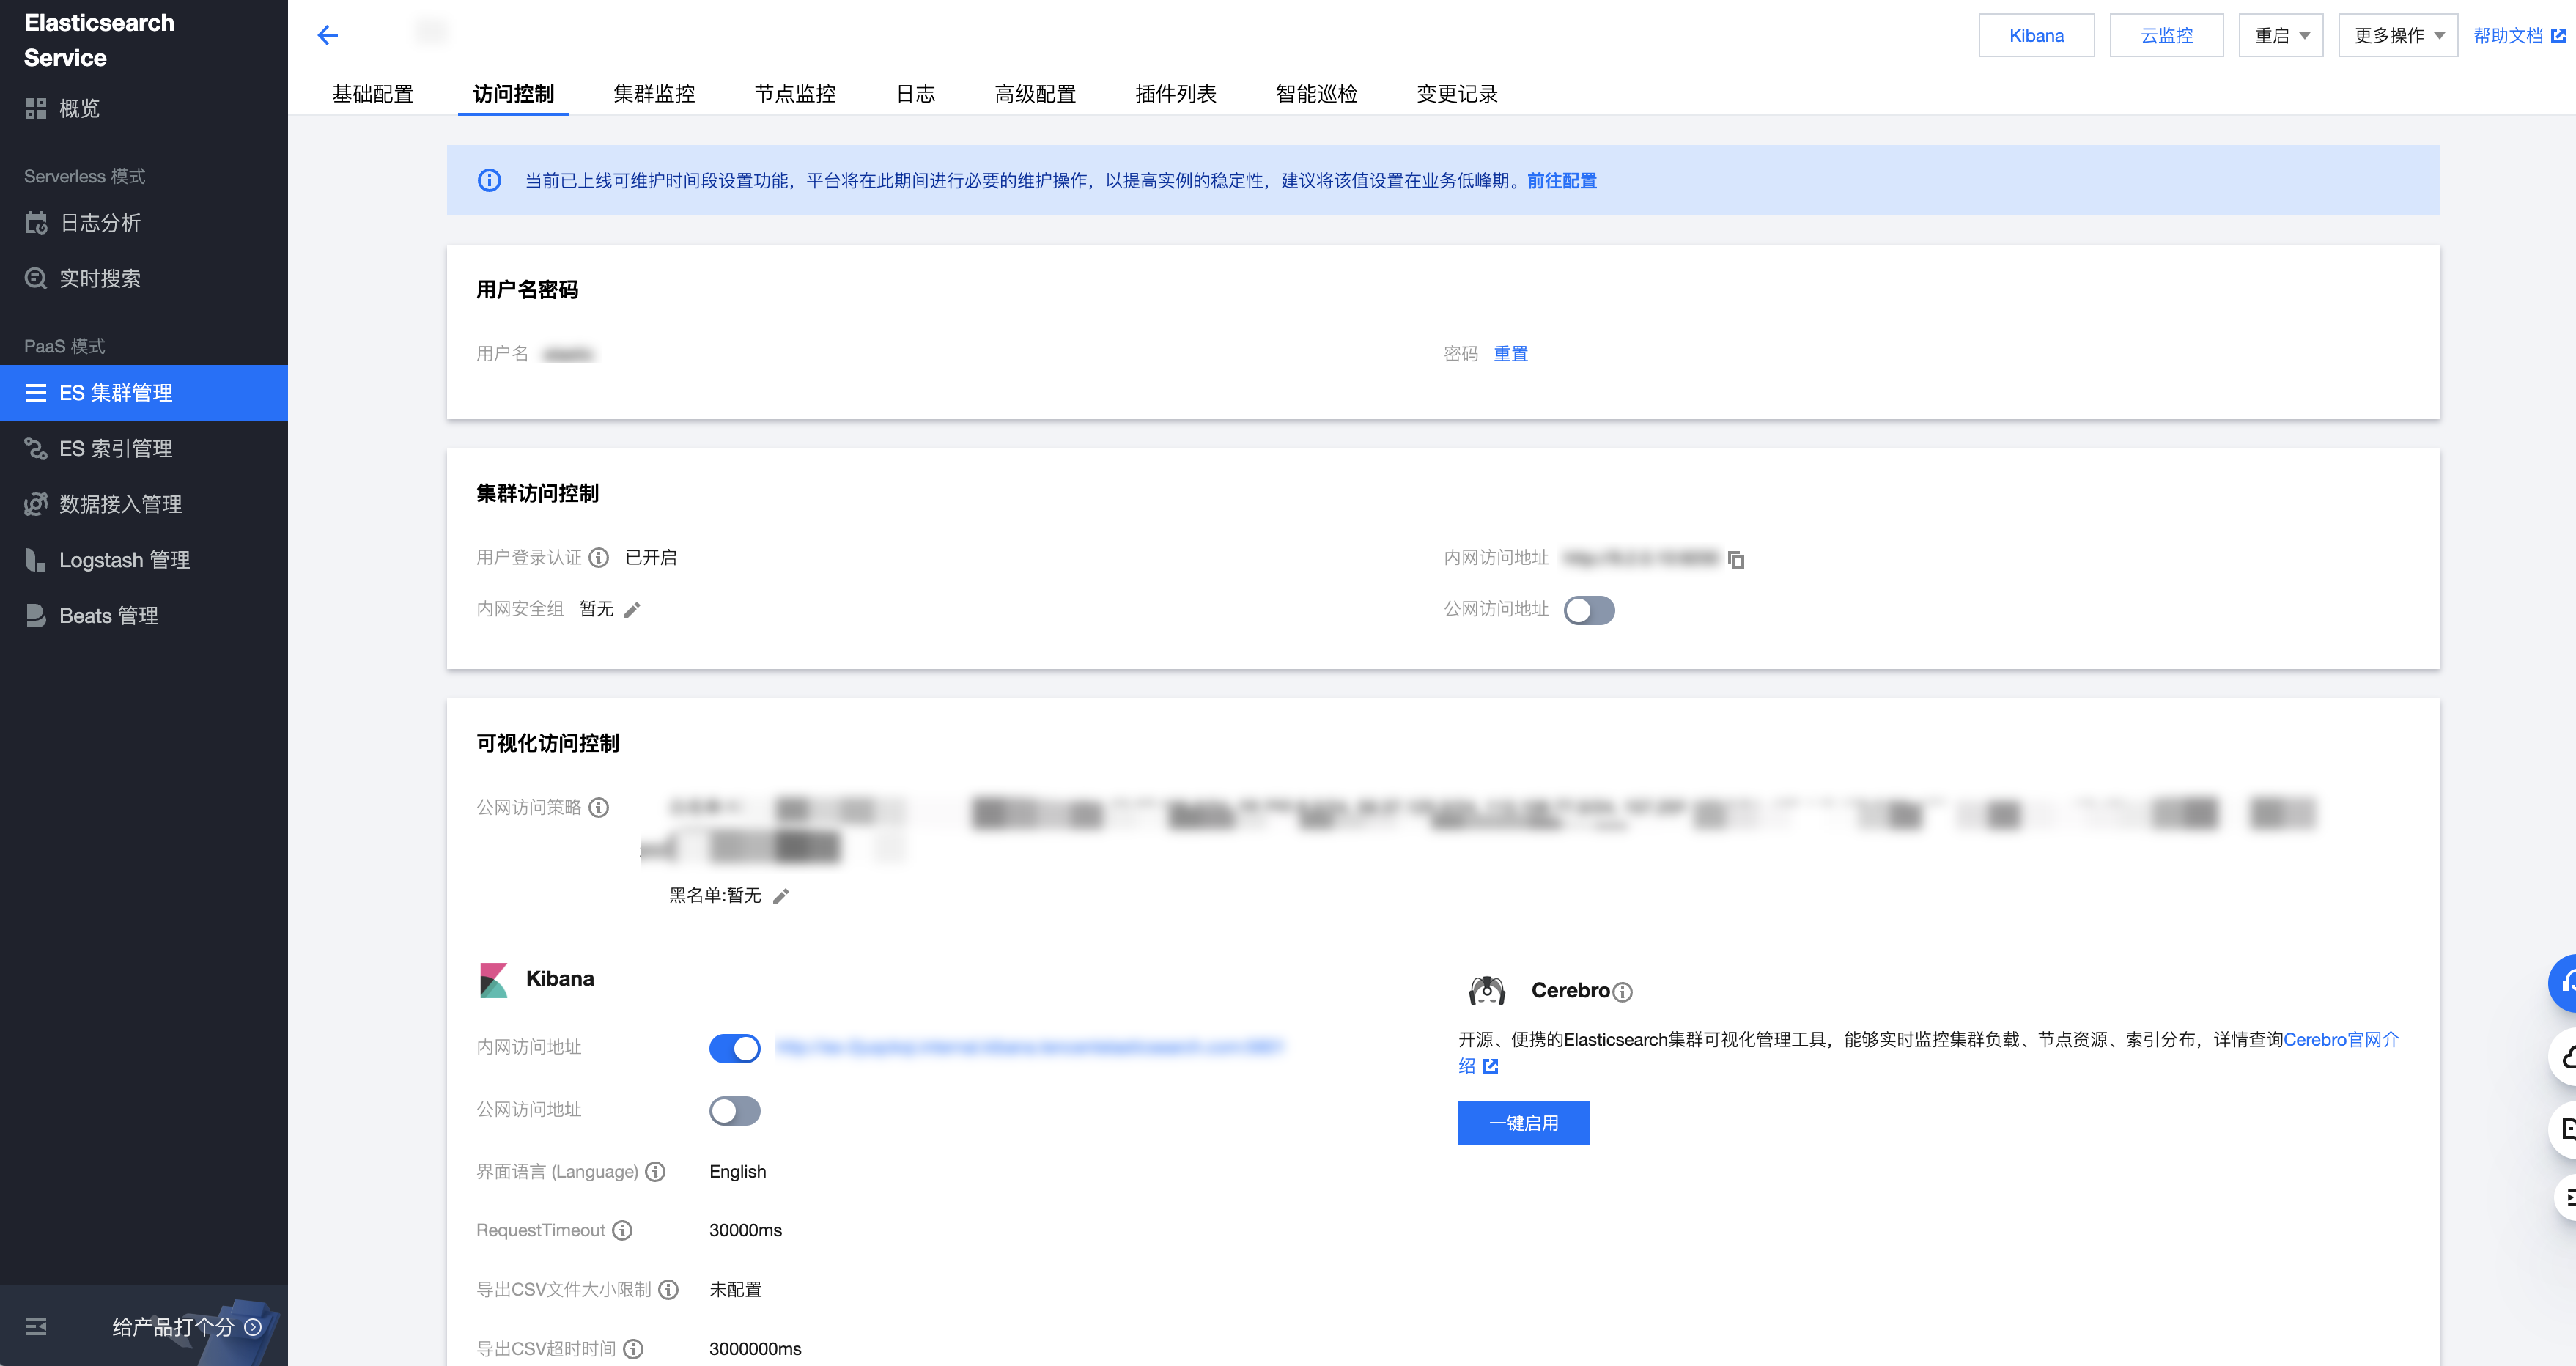Enable the cluster 公网访问地址 toggle
2576x1366 pixels.
tap(1589, 610)
